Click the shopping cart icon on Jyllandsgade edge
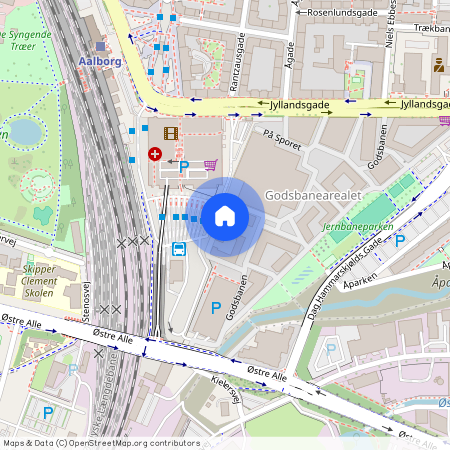Screen dimensions: 450x450 445,120
